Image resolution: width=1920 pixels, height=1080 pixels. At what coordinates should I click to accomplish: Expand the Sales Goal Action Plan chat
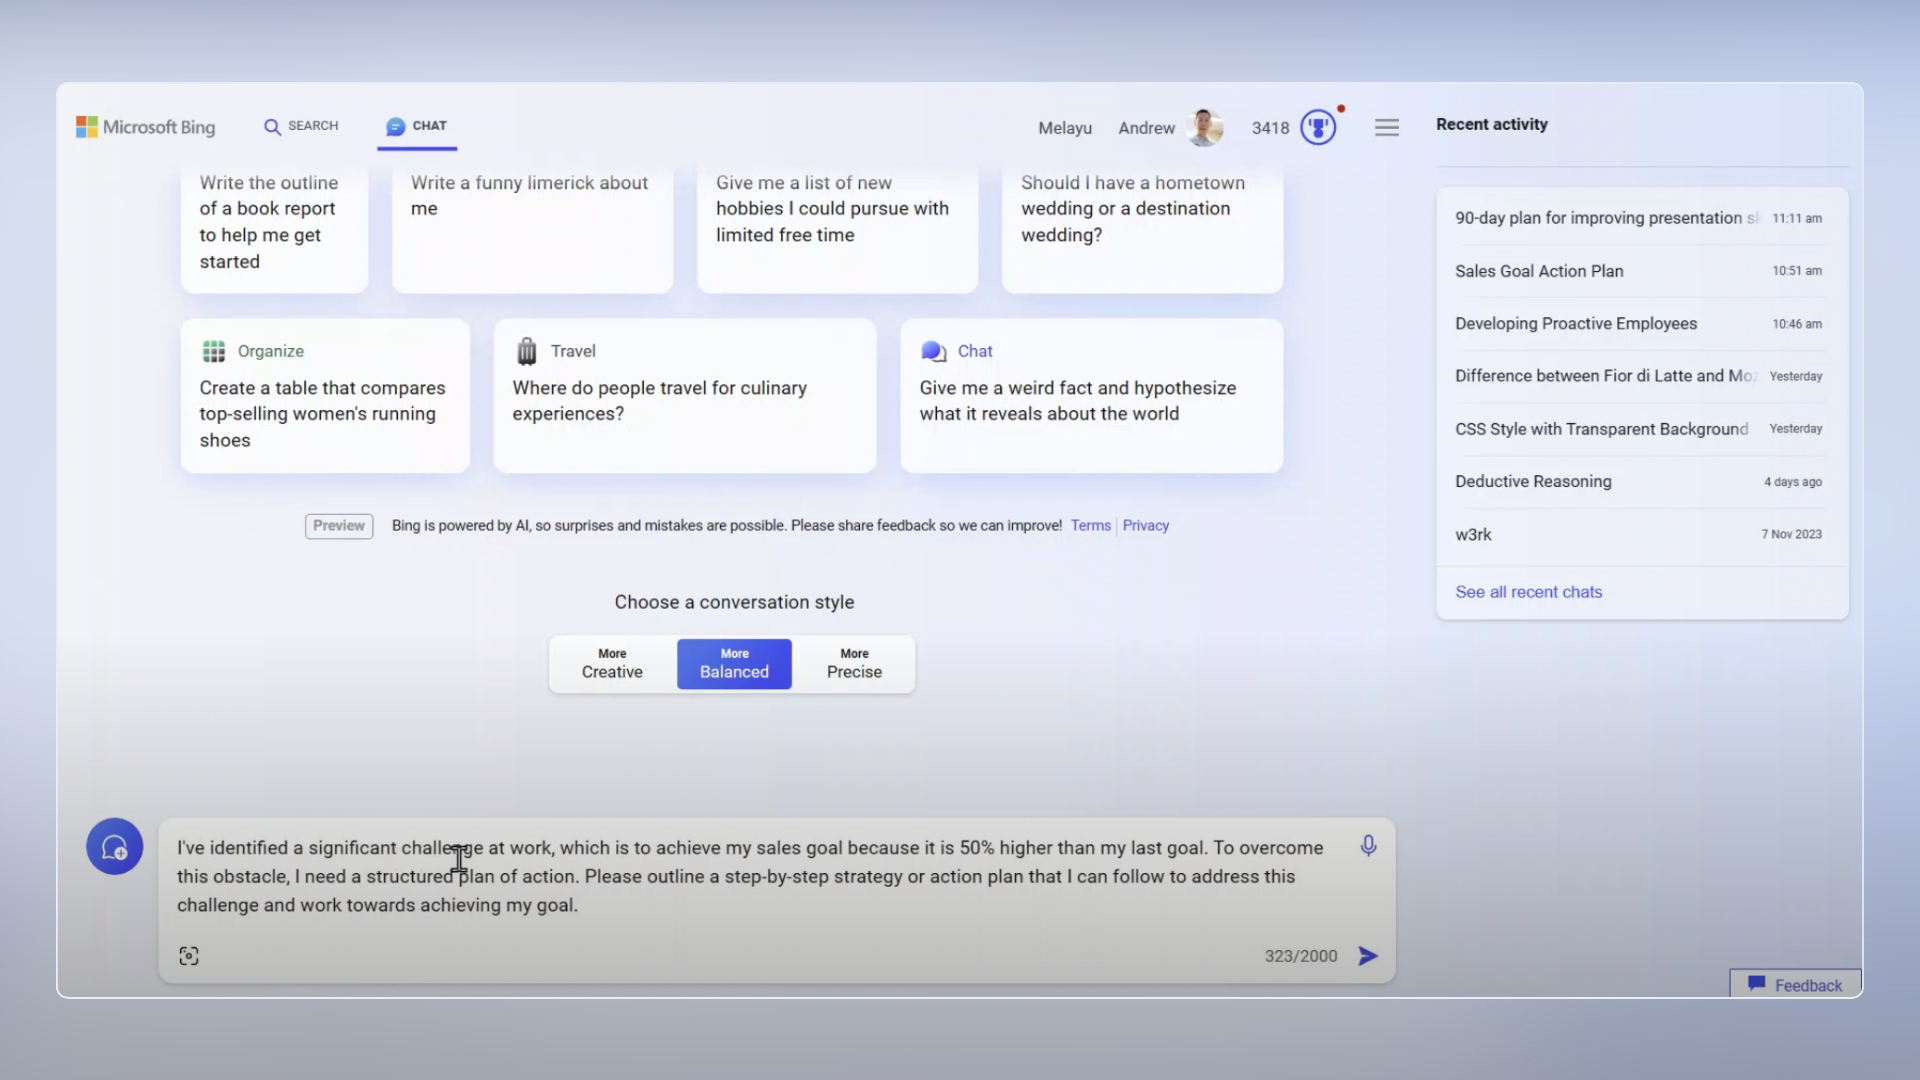[x=1539, y=270]
